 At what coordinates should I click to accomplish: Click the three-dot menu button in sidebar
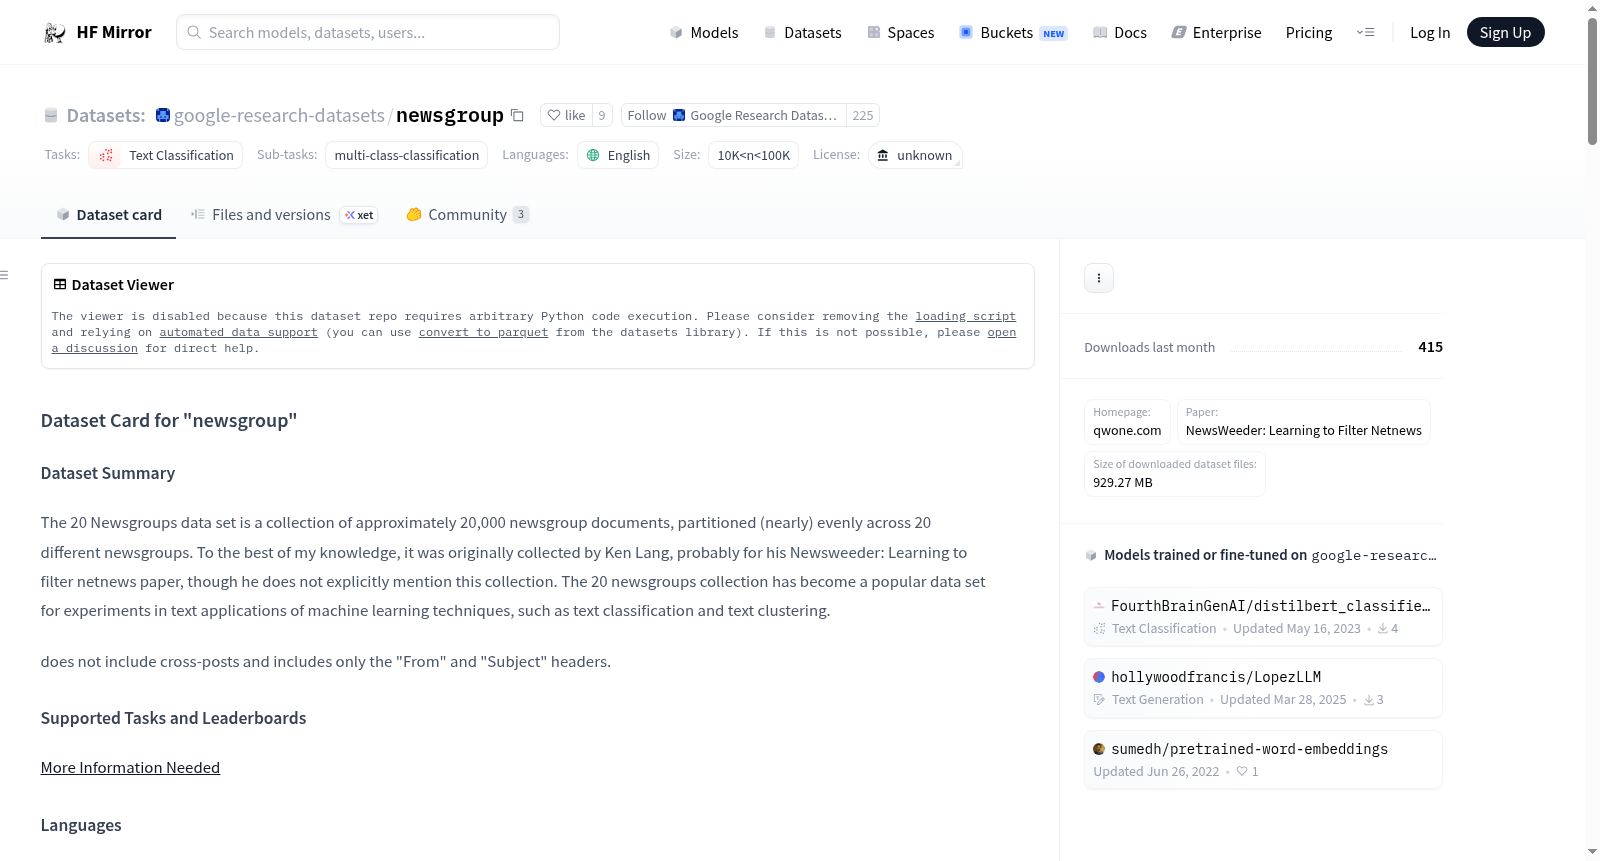pos(1099,278)
